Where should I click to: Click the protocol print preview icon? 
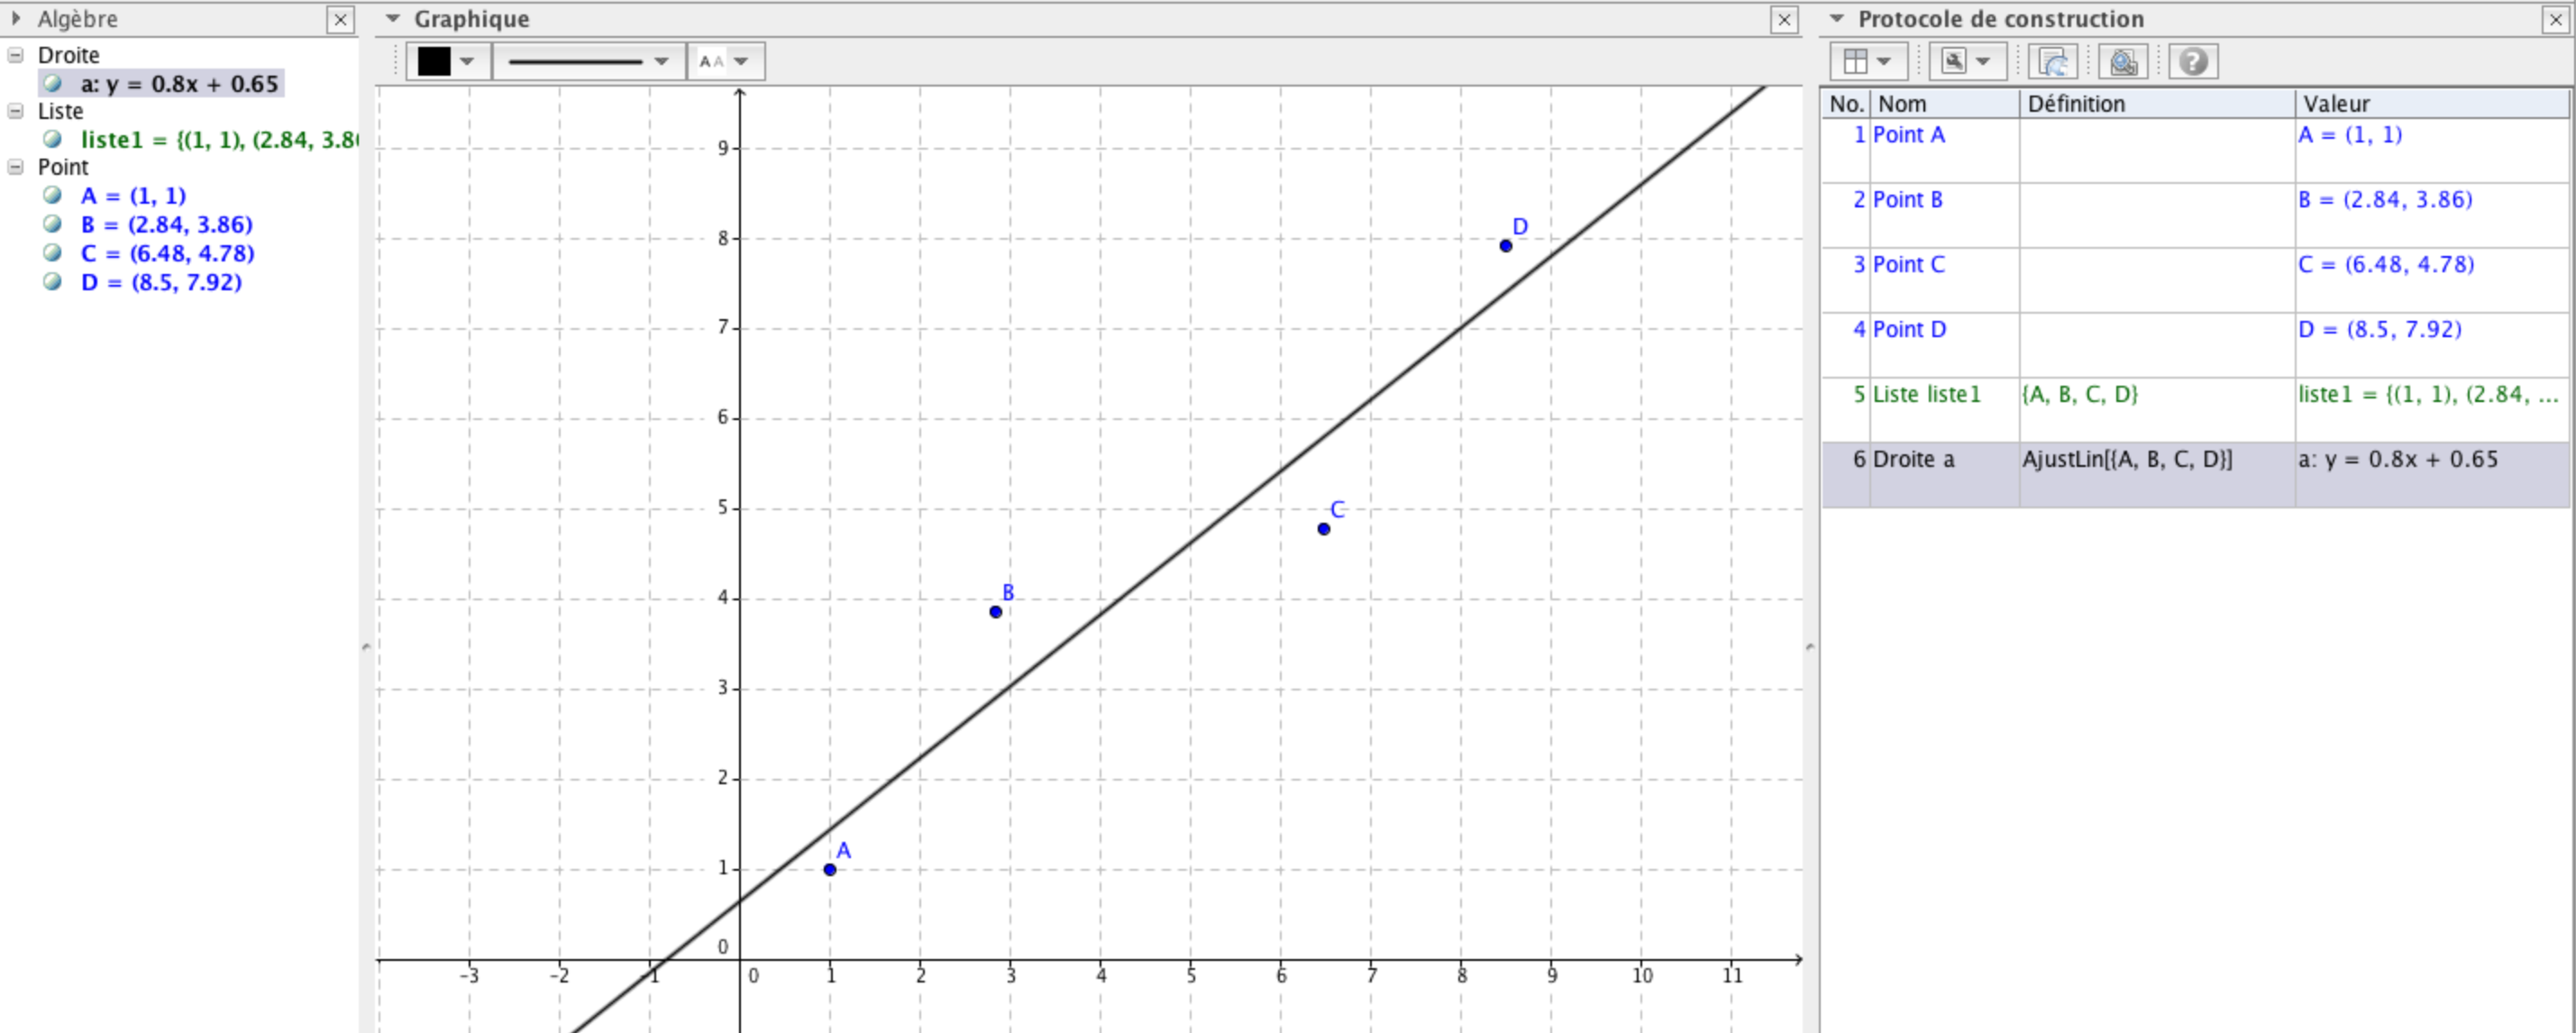(x=2123, y=61)
